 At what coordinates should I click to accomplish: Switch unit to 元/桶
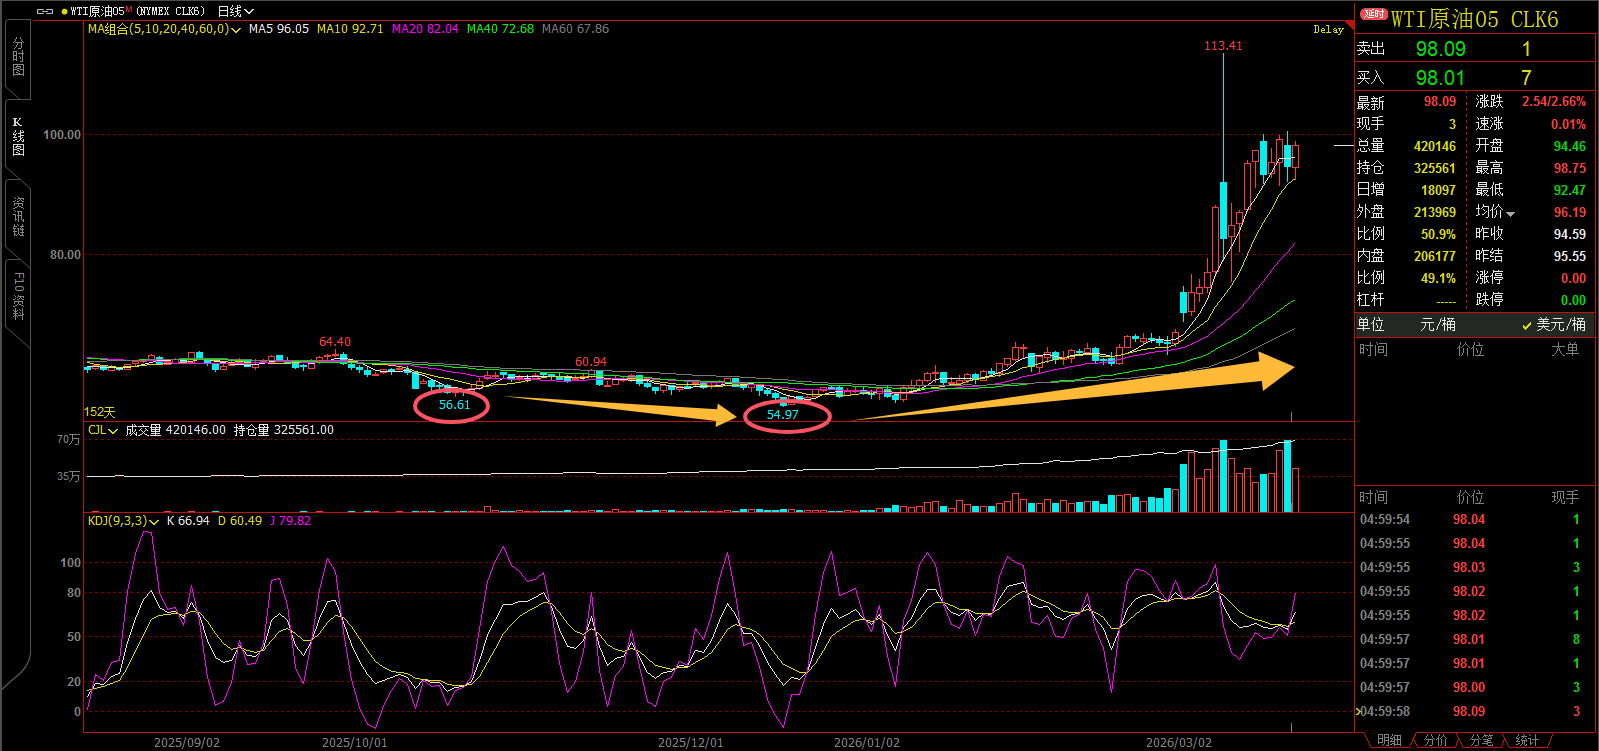[1437, 325]
